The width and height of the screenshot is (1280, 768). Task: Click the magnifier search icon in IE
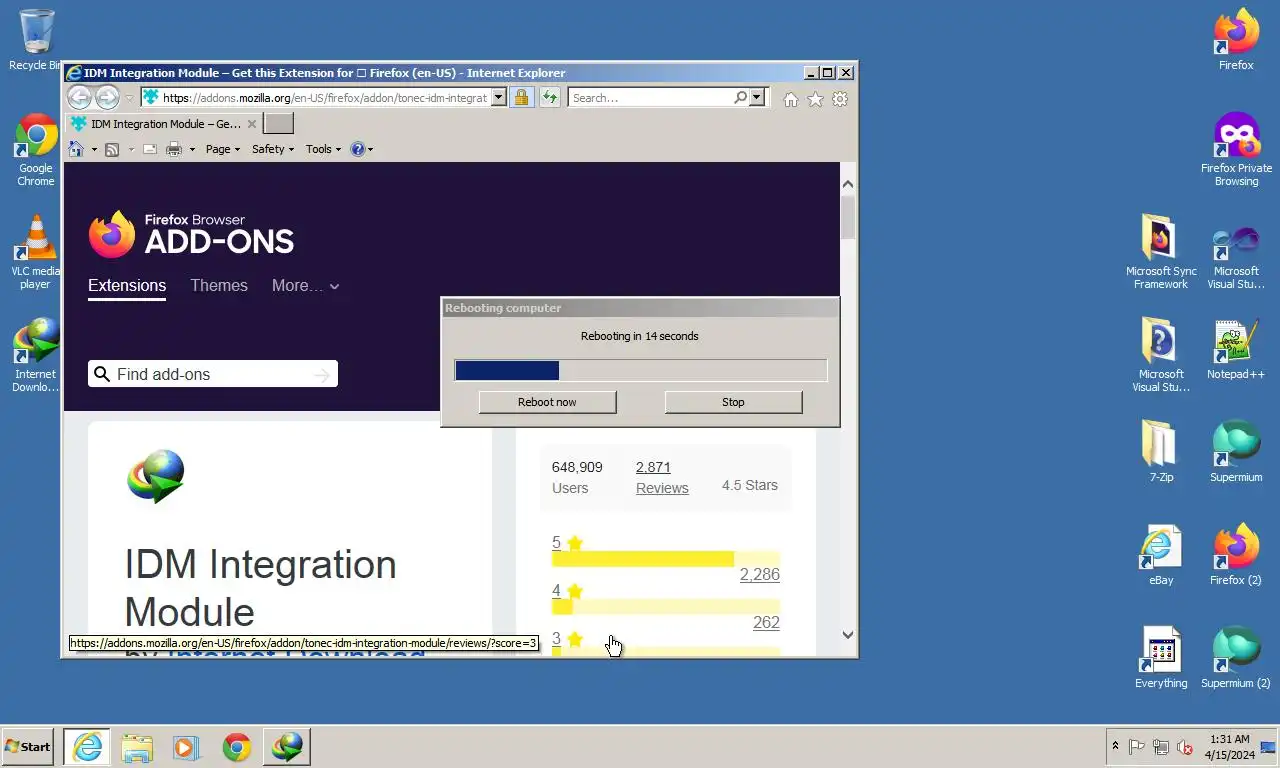click(x=740, y=97)
